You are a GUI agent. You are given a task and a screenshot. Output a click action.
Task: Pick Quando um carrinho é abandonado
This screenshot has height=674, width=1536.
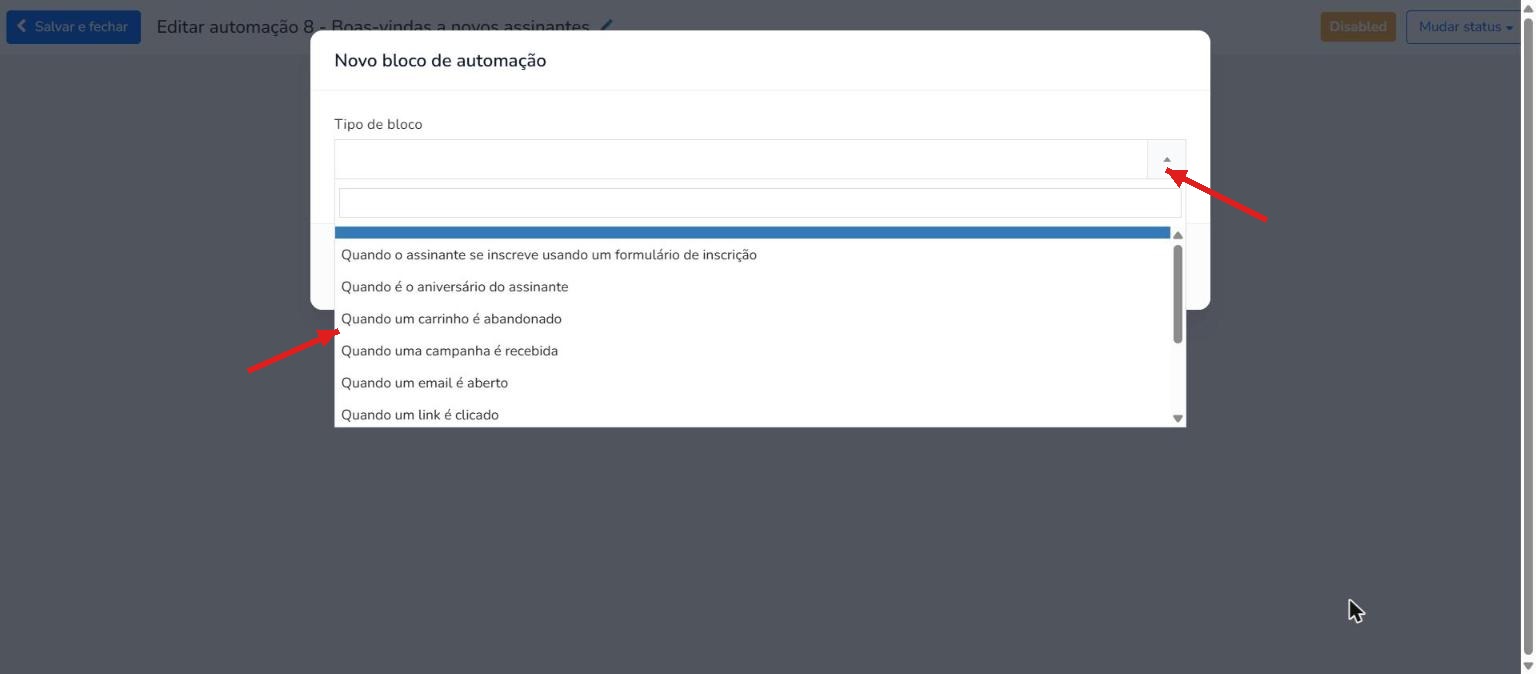(x=752, y=319)
